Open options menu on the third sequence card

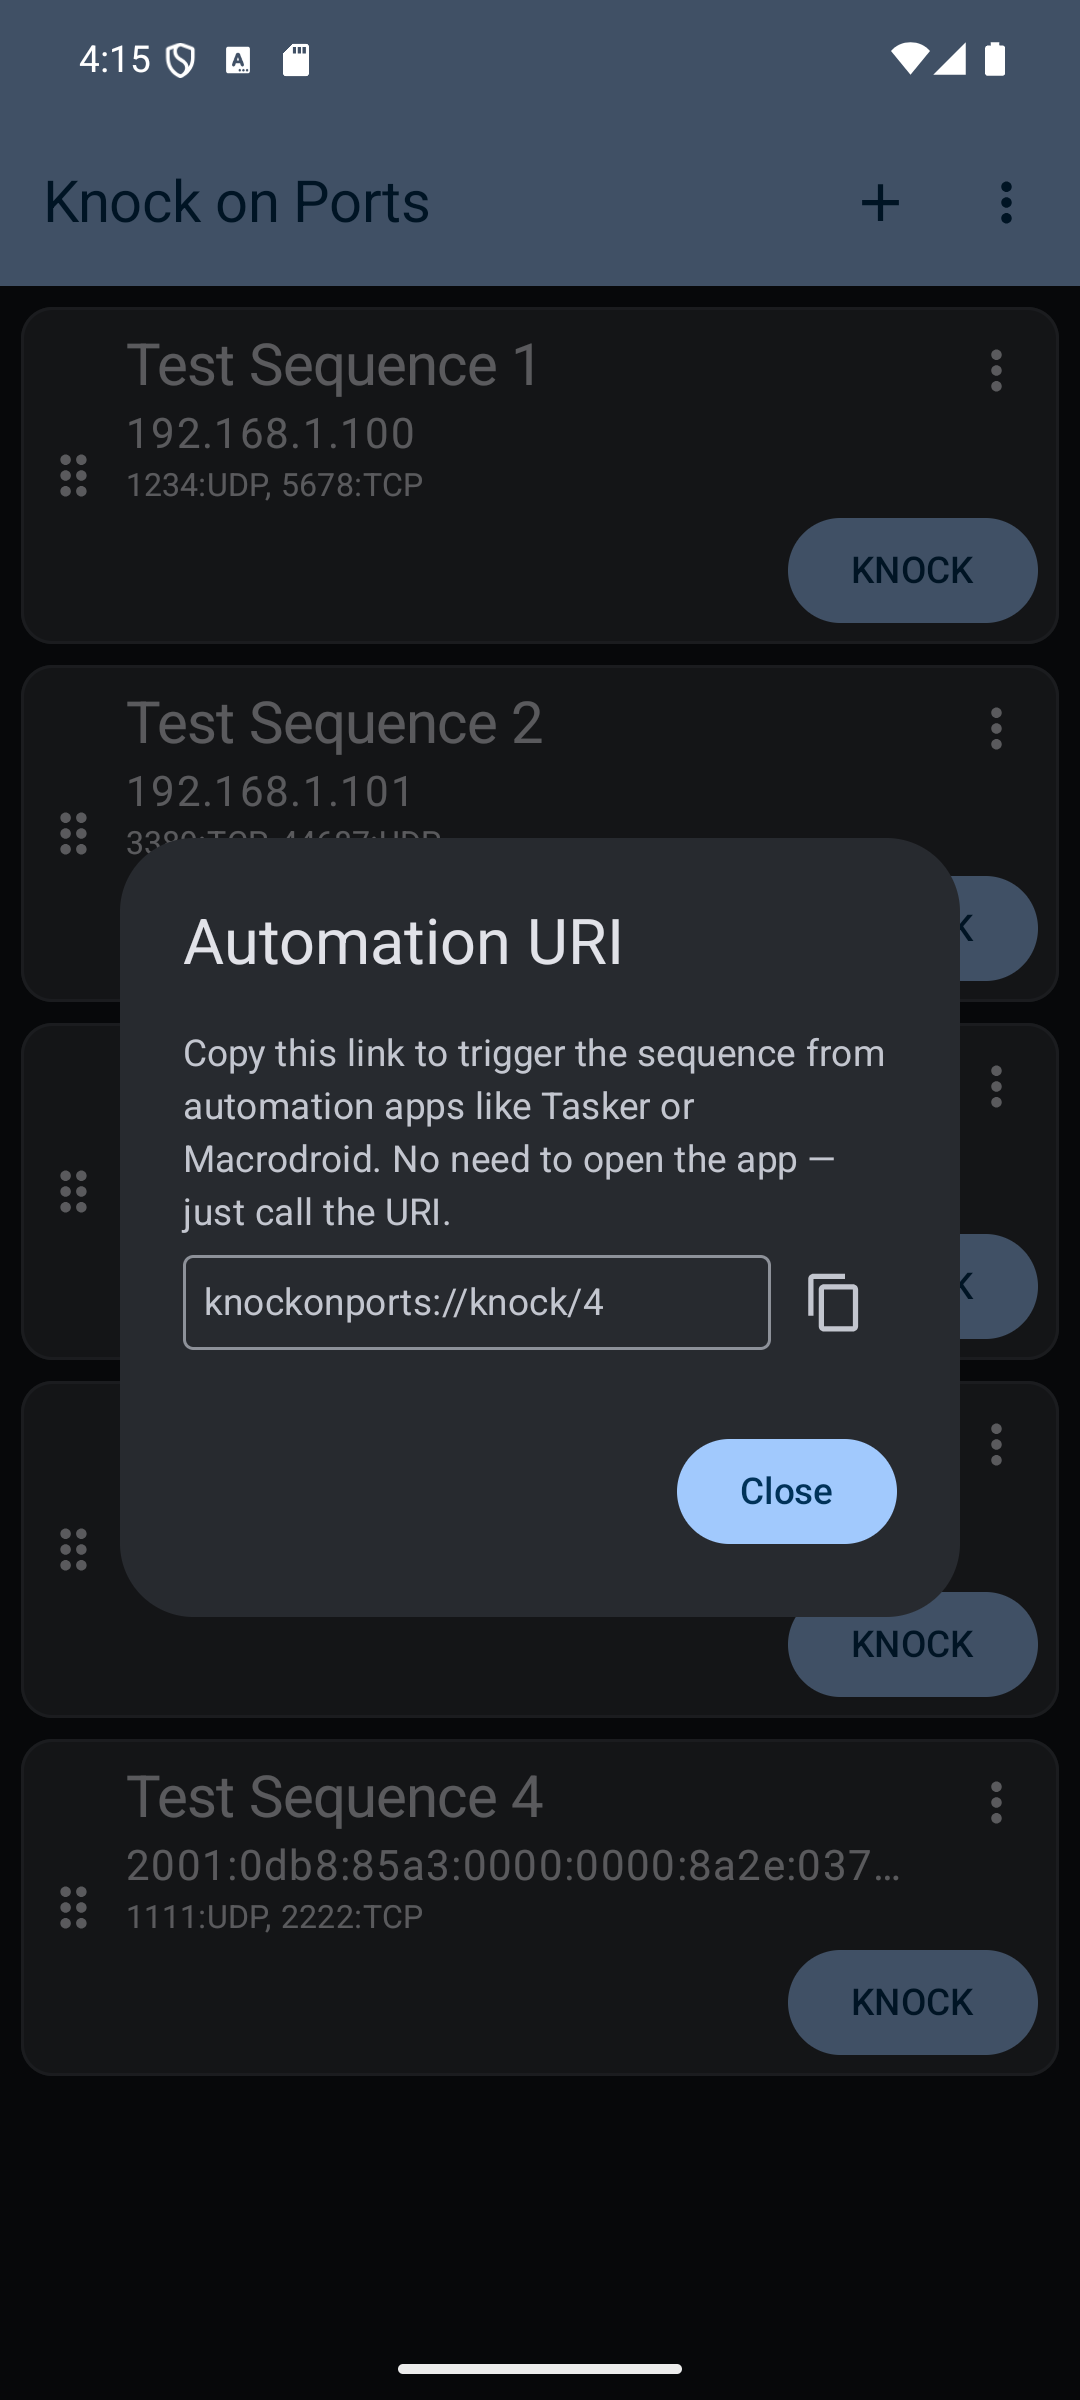[x=996, y=1087]
